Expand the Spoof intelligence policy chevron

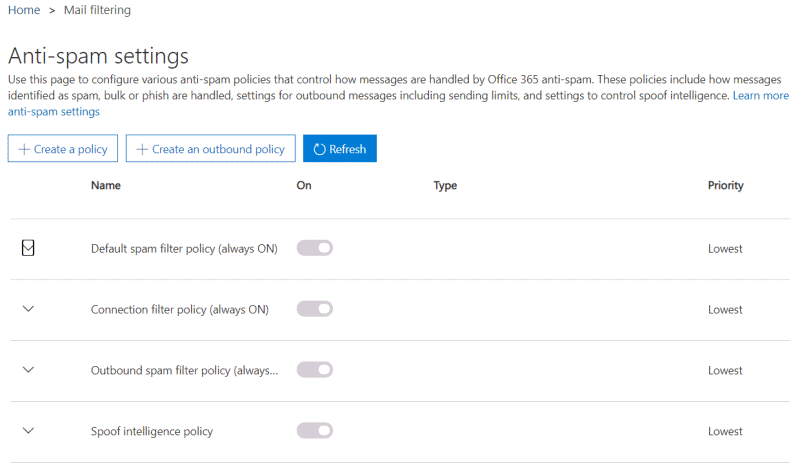[28, 431]
